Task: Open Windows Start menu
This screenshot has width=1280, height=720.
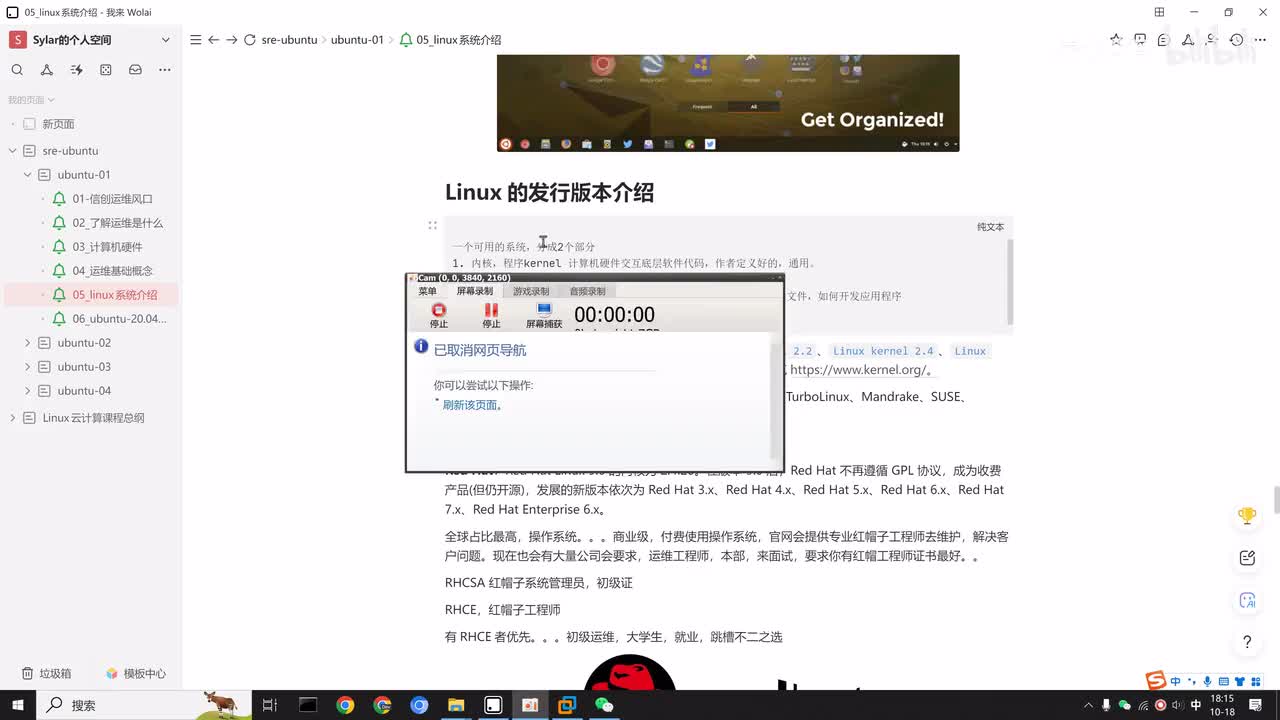Action: pos(20,705)
